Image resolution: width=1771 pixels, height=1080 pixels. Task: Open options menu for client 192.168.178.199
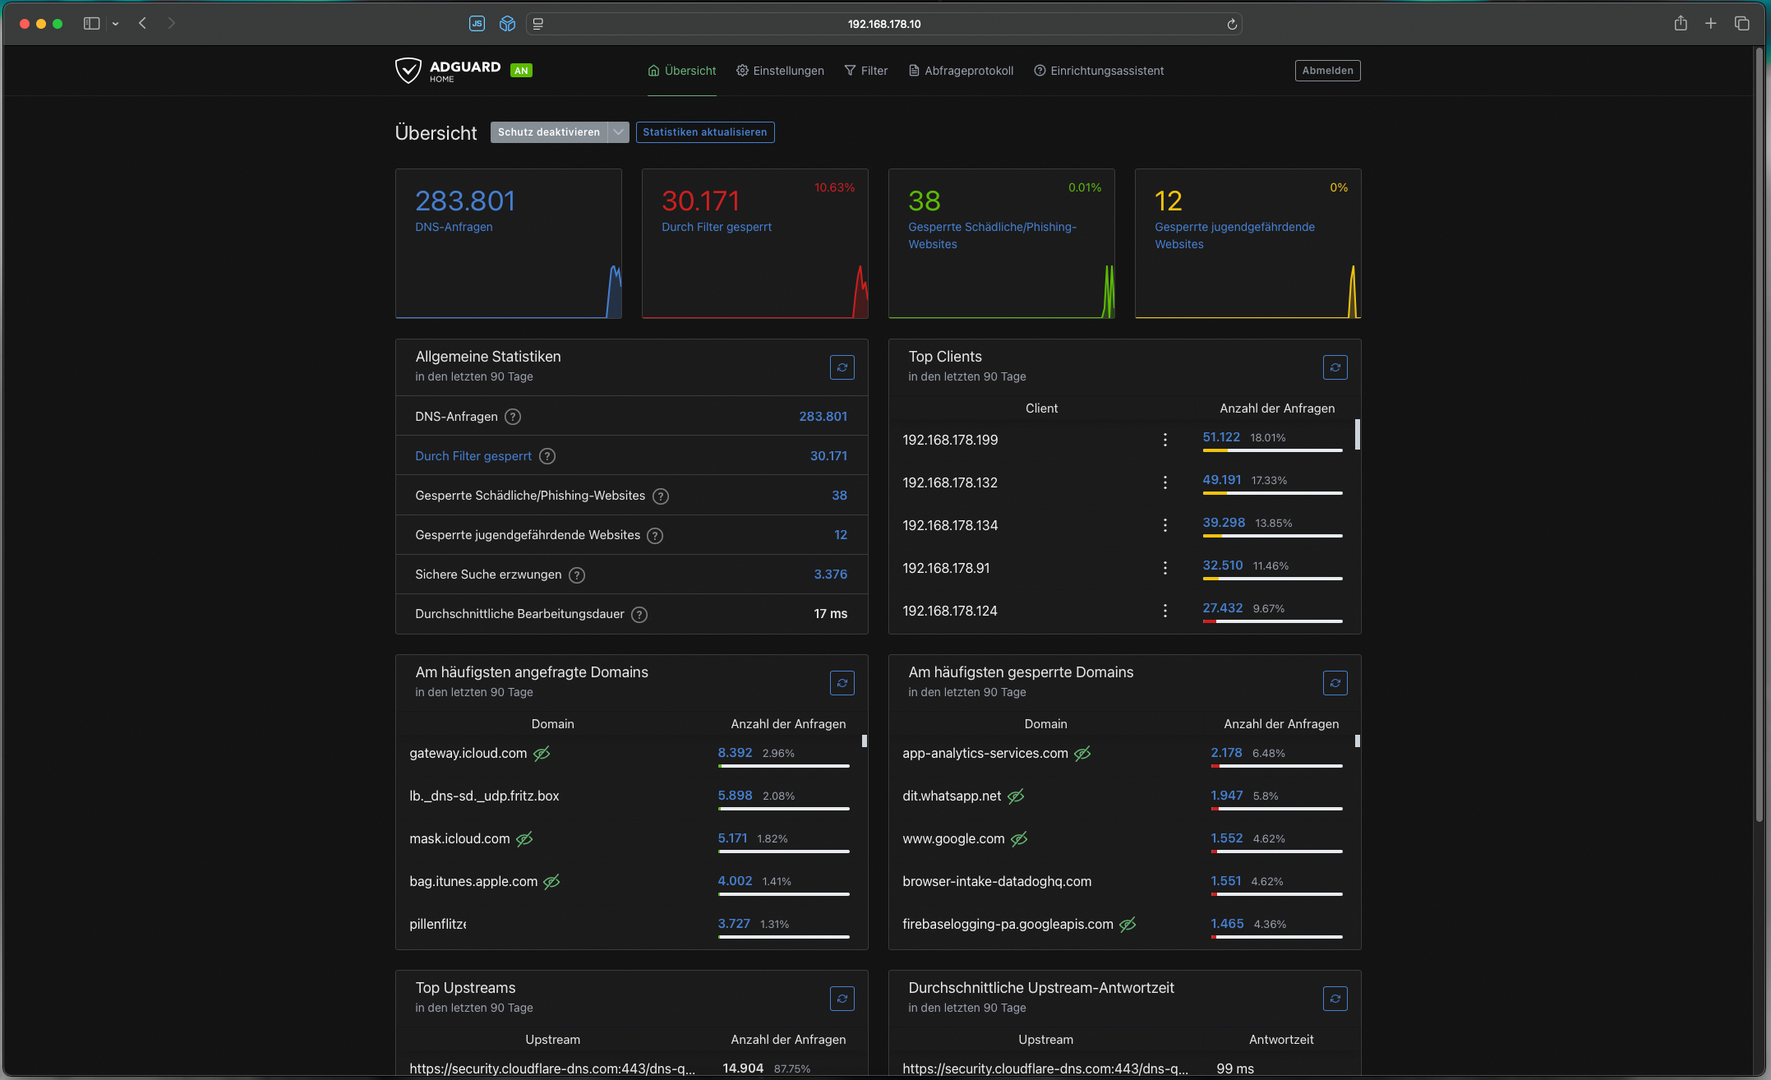point(1165,440)
